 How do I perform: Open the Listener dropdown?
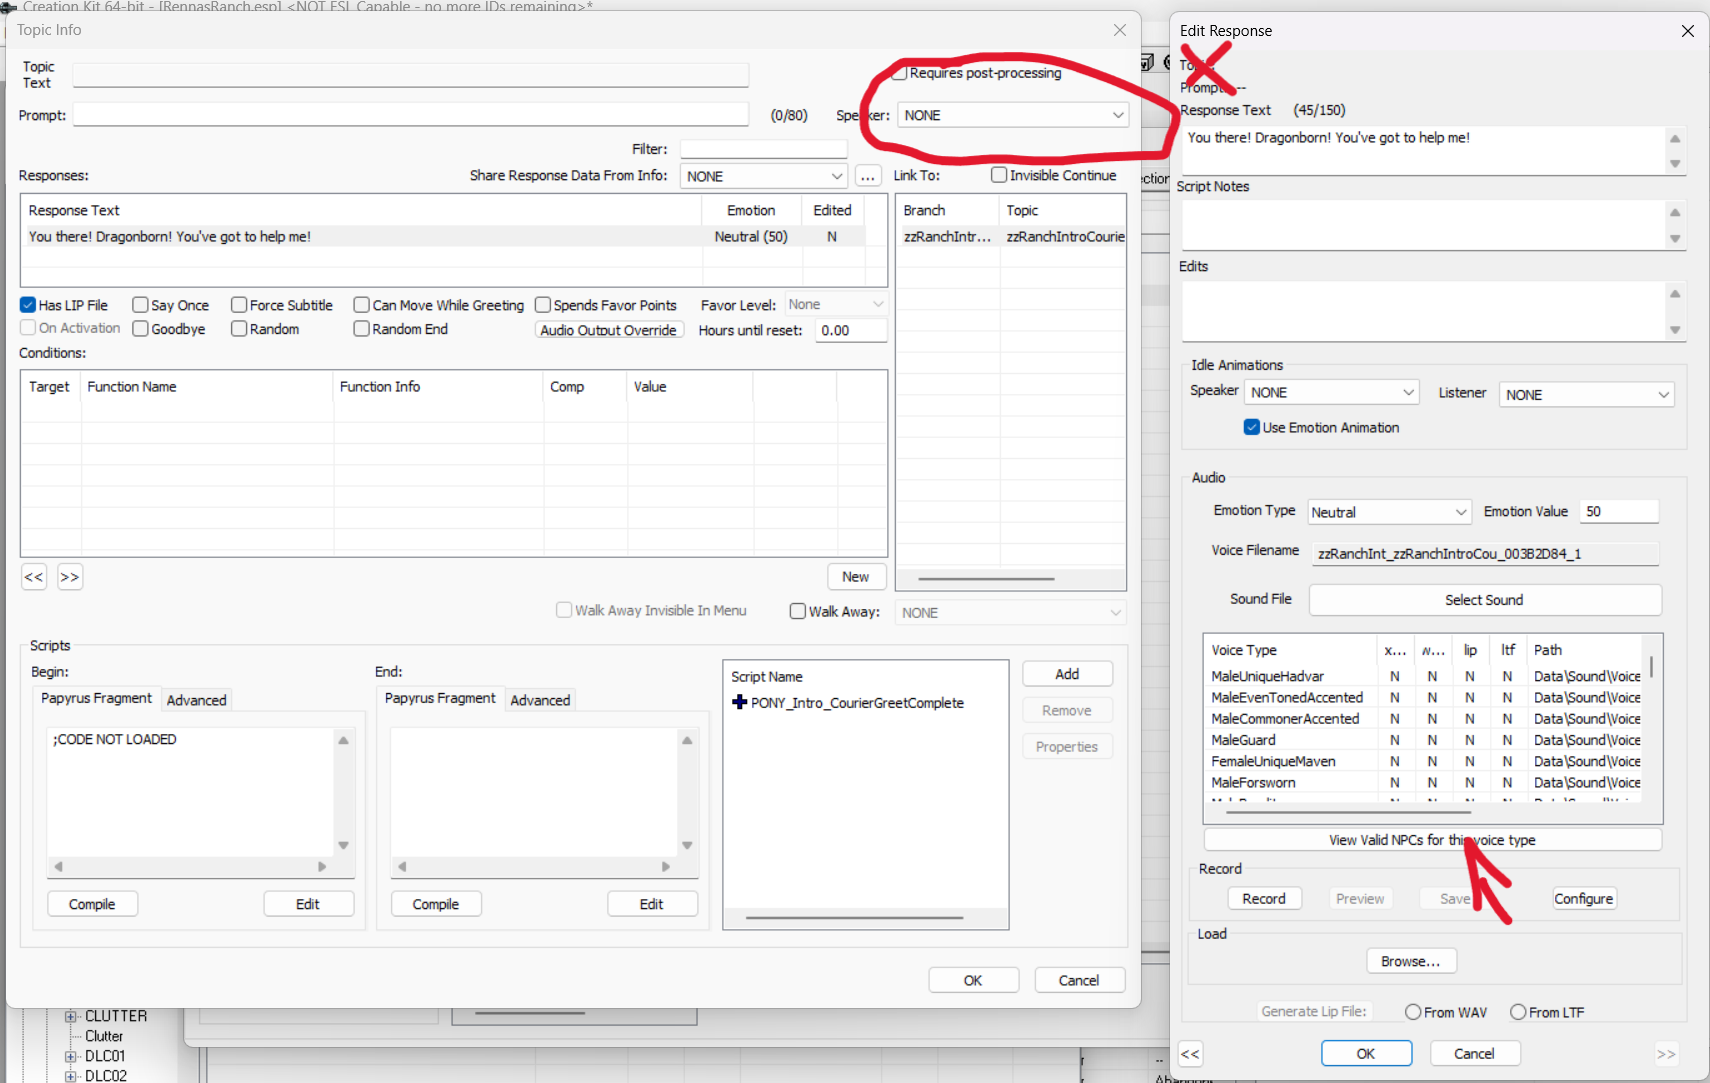(x=1586, y=394)
